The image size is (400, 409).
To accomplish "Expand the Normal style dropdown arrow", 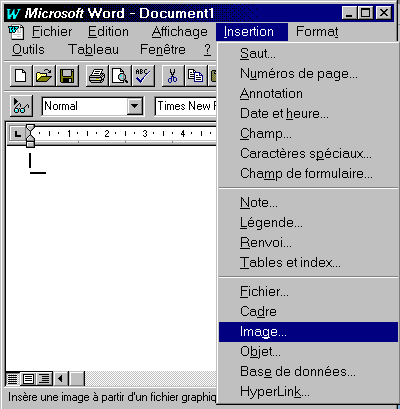I will point(135,106).
